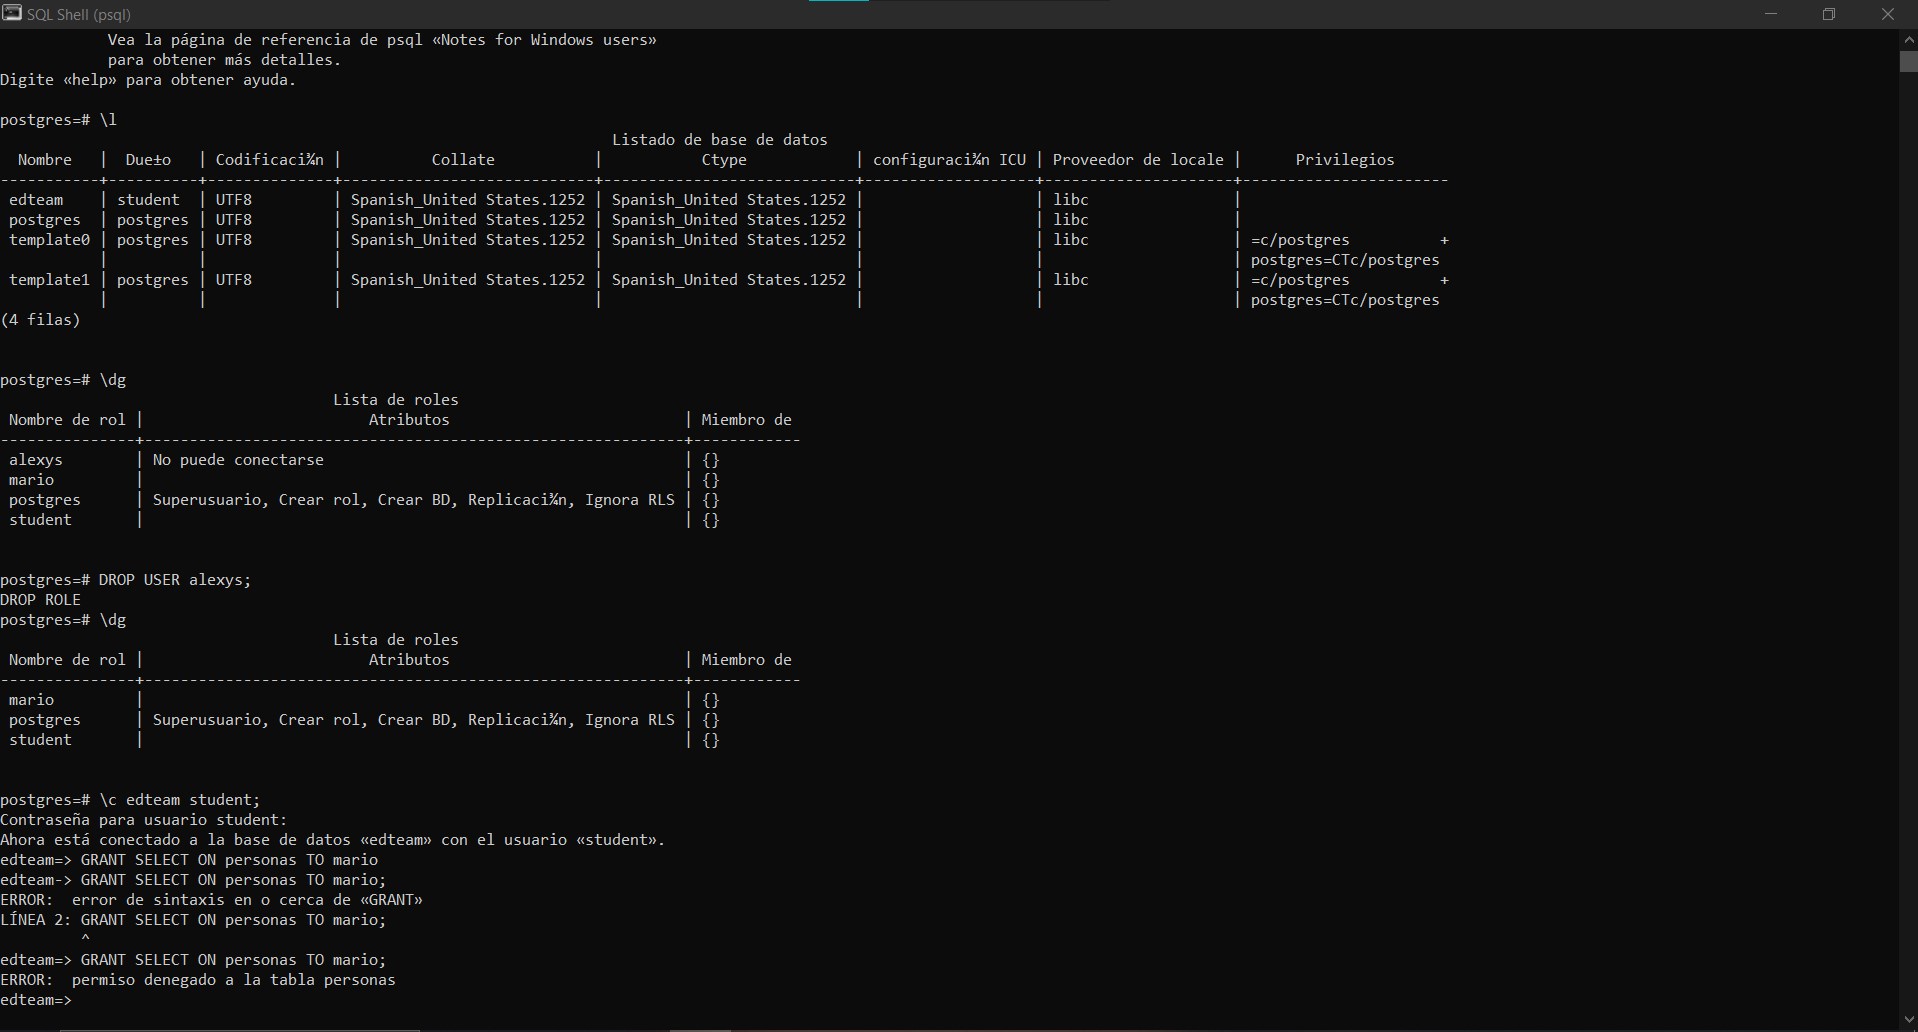
Task: Select the edteam database row name
Action: pos(36,200)
